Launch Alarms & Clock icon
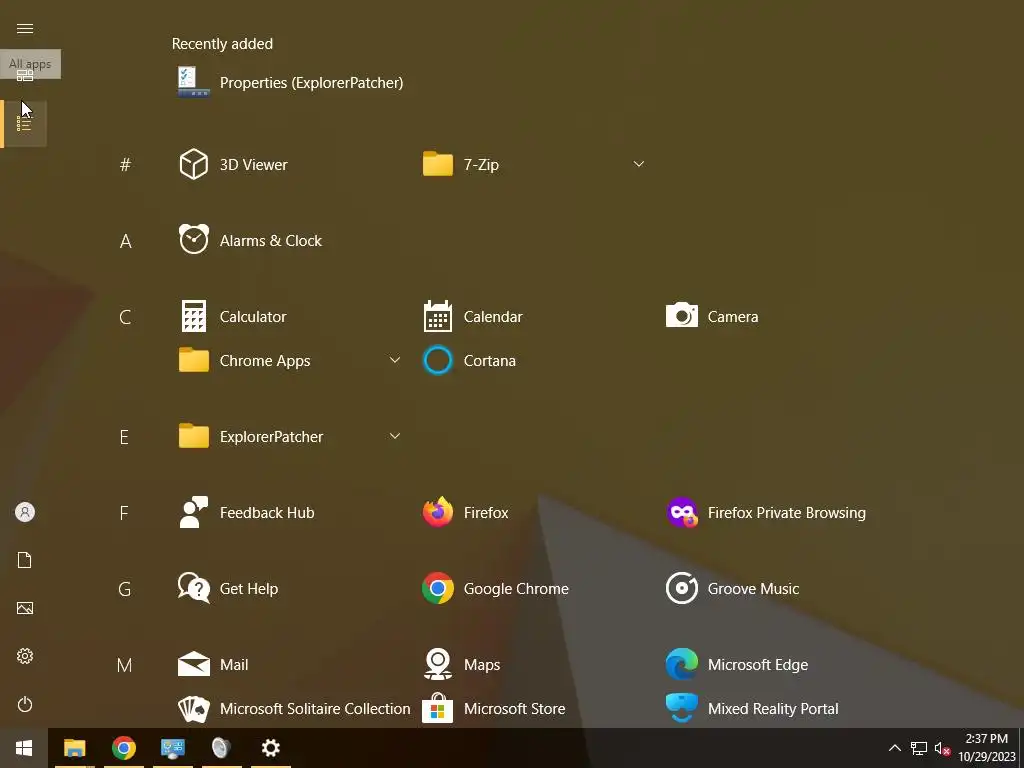Image resolution: width=1024 pixels, height=768 pixels. [x=193, y=240]
